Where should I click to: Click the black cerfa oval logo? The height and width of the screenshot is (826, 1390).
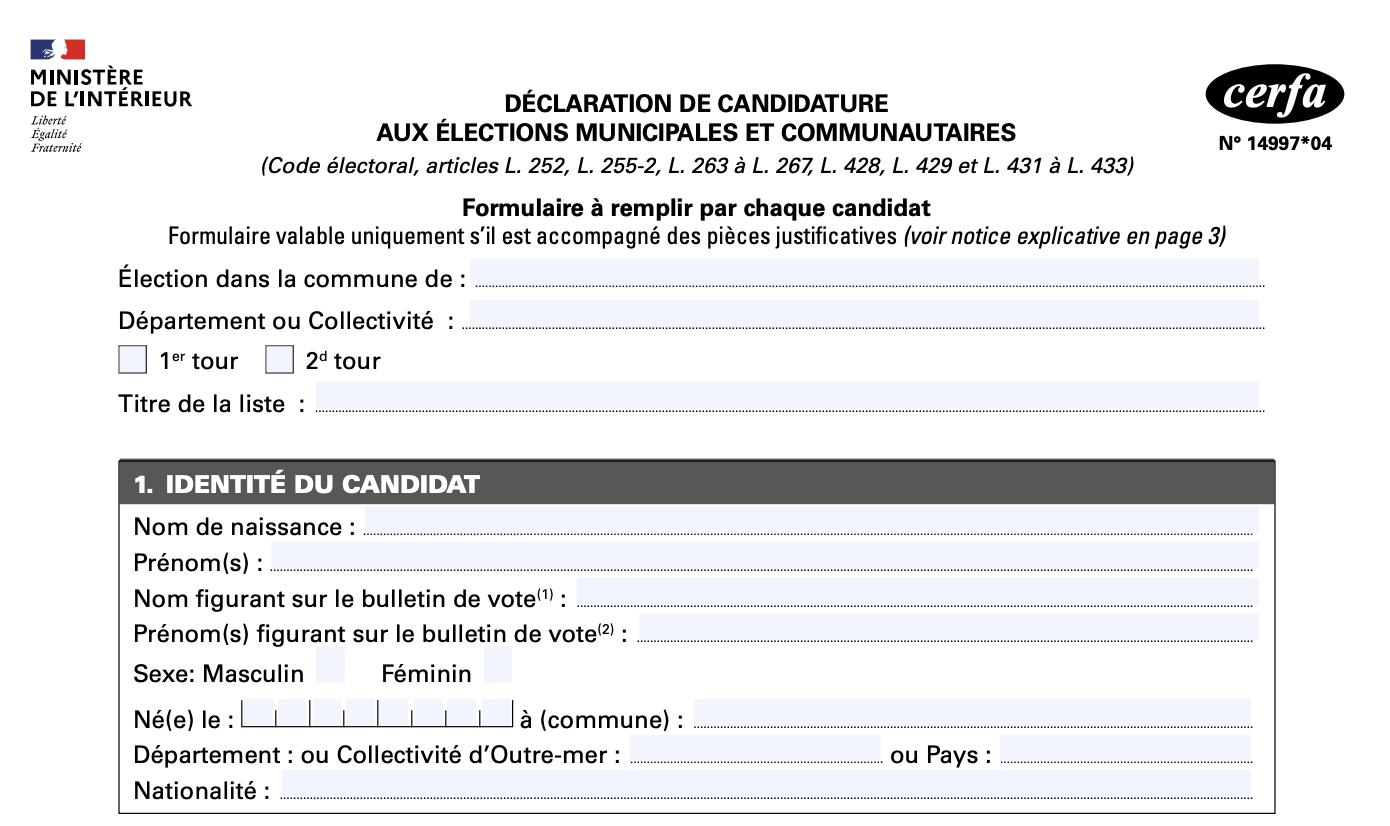pos(1274,95)
